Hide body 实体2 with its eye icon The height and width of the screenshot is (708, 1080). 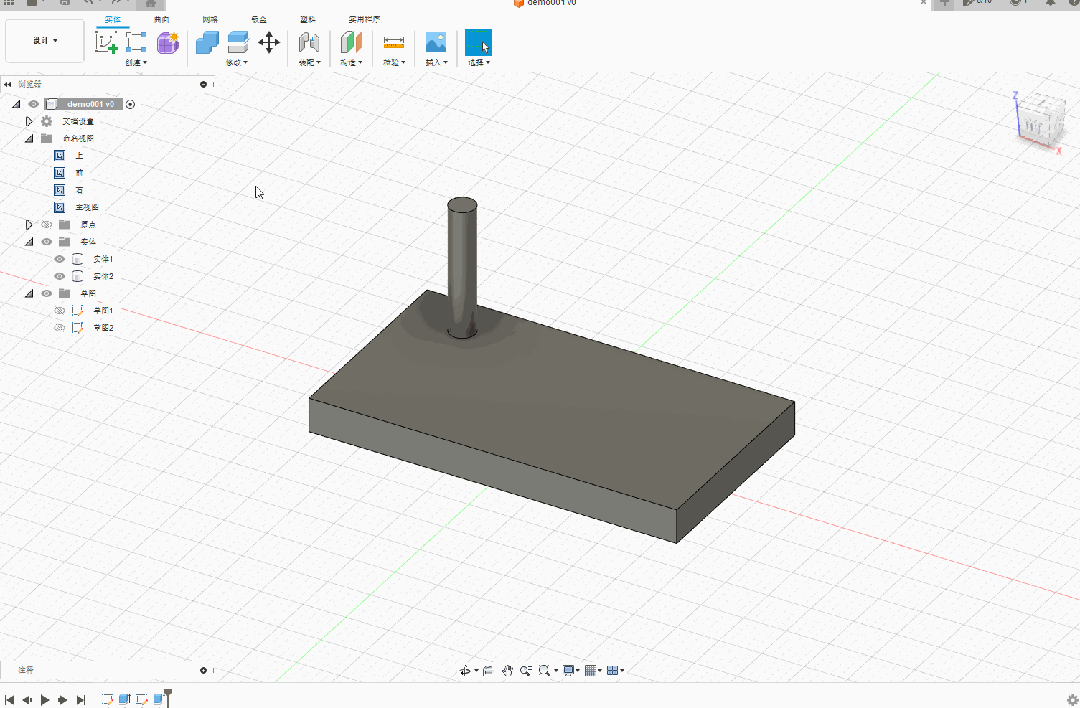coord(60,276)
